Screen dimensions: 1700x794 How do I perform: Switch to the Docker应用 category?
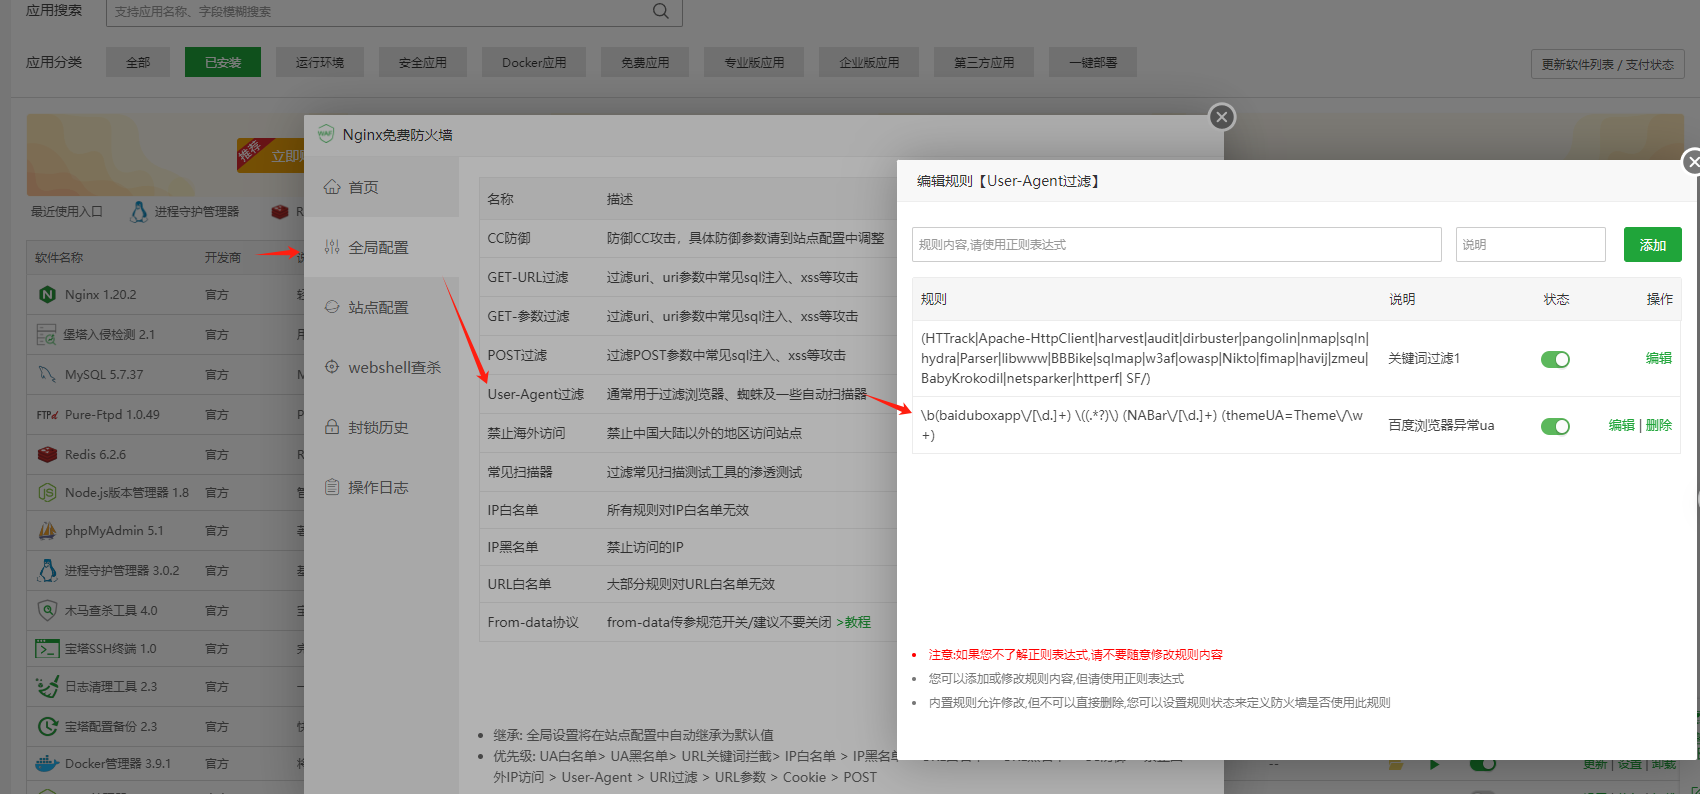534,62
